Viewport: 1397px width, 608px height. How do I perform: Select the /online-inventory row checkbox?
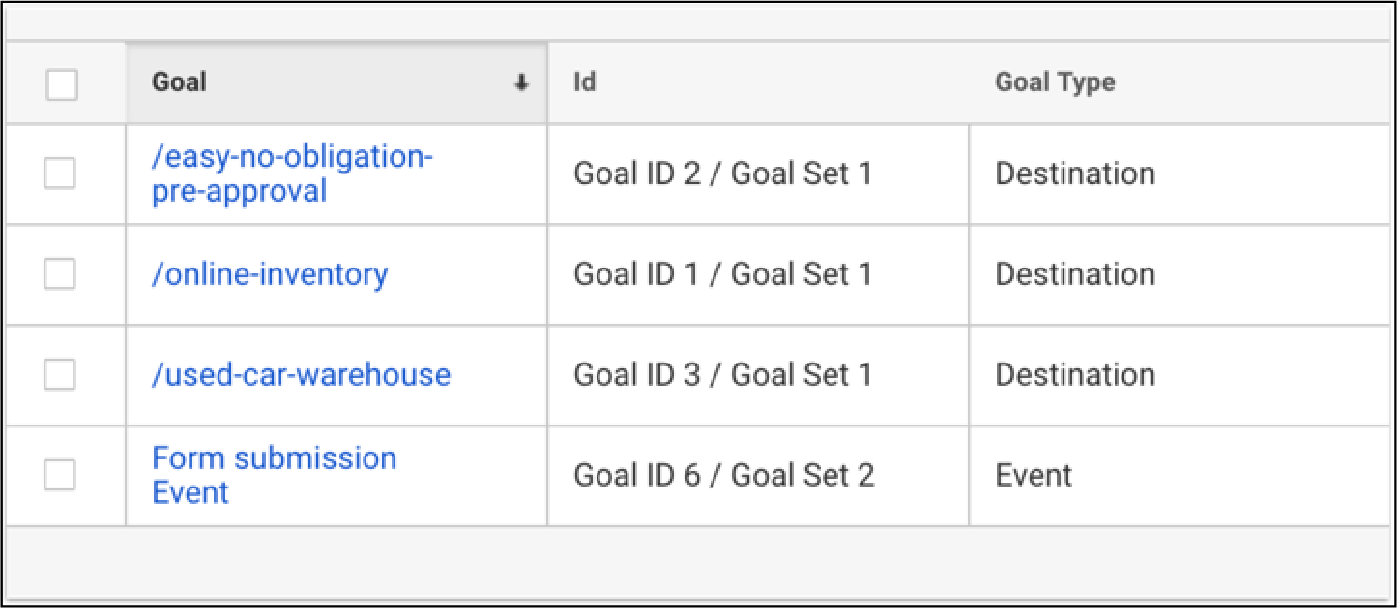[x=60, y=274]
